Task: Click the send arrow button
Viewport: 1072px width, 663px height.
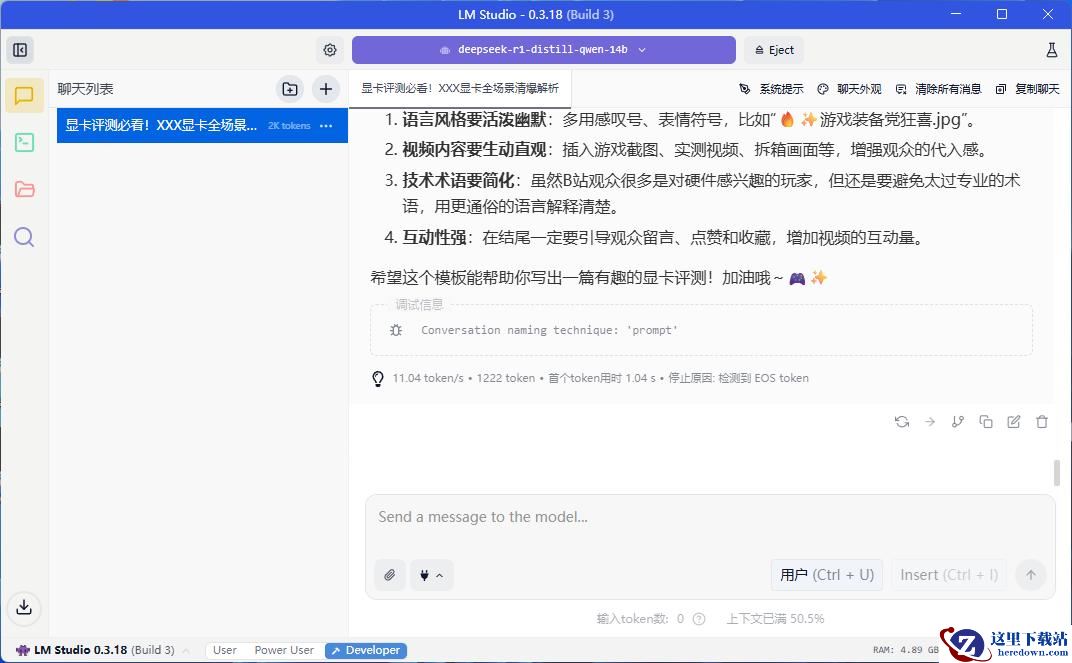Action: point(1031,575)
